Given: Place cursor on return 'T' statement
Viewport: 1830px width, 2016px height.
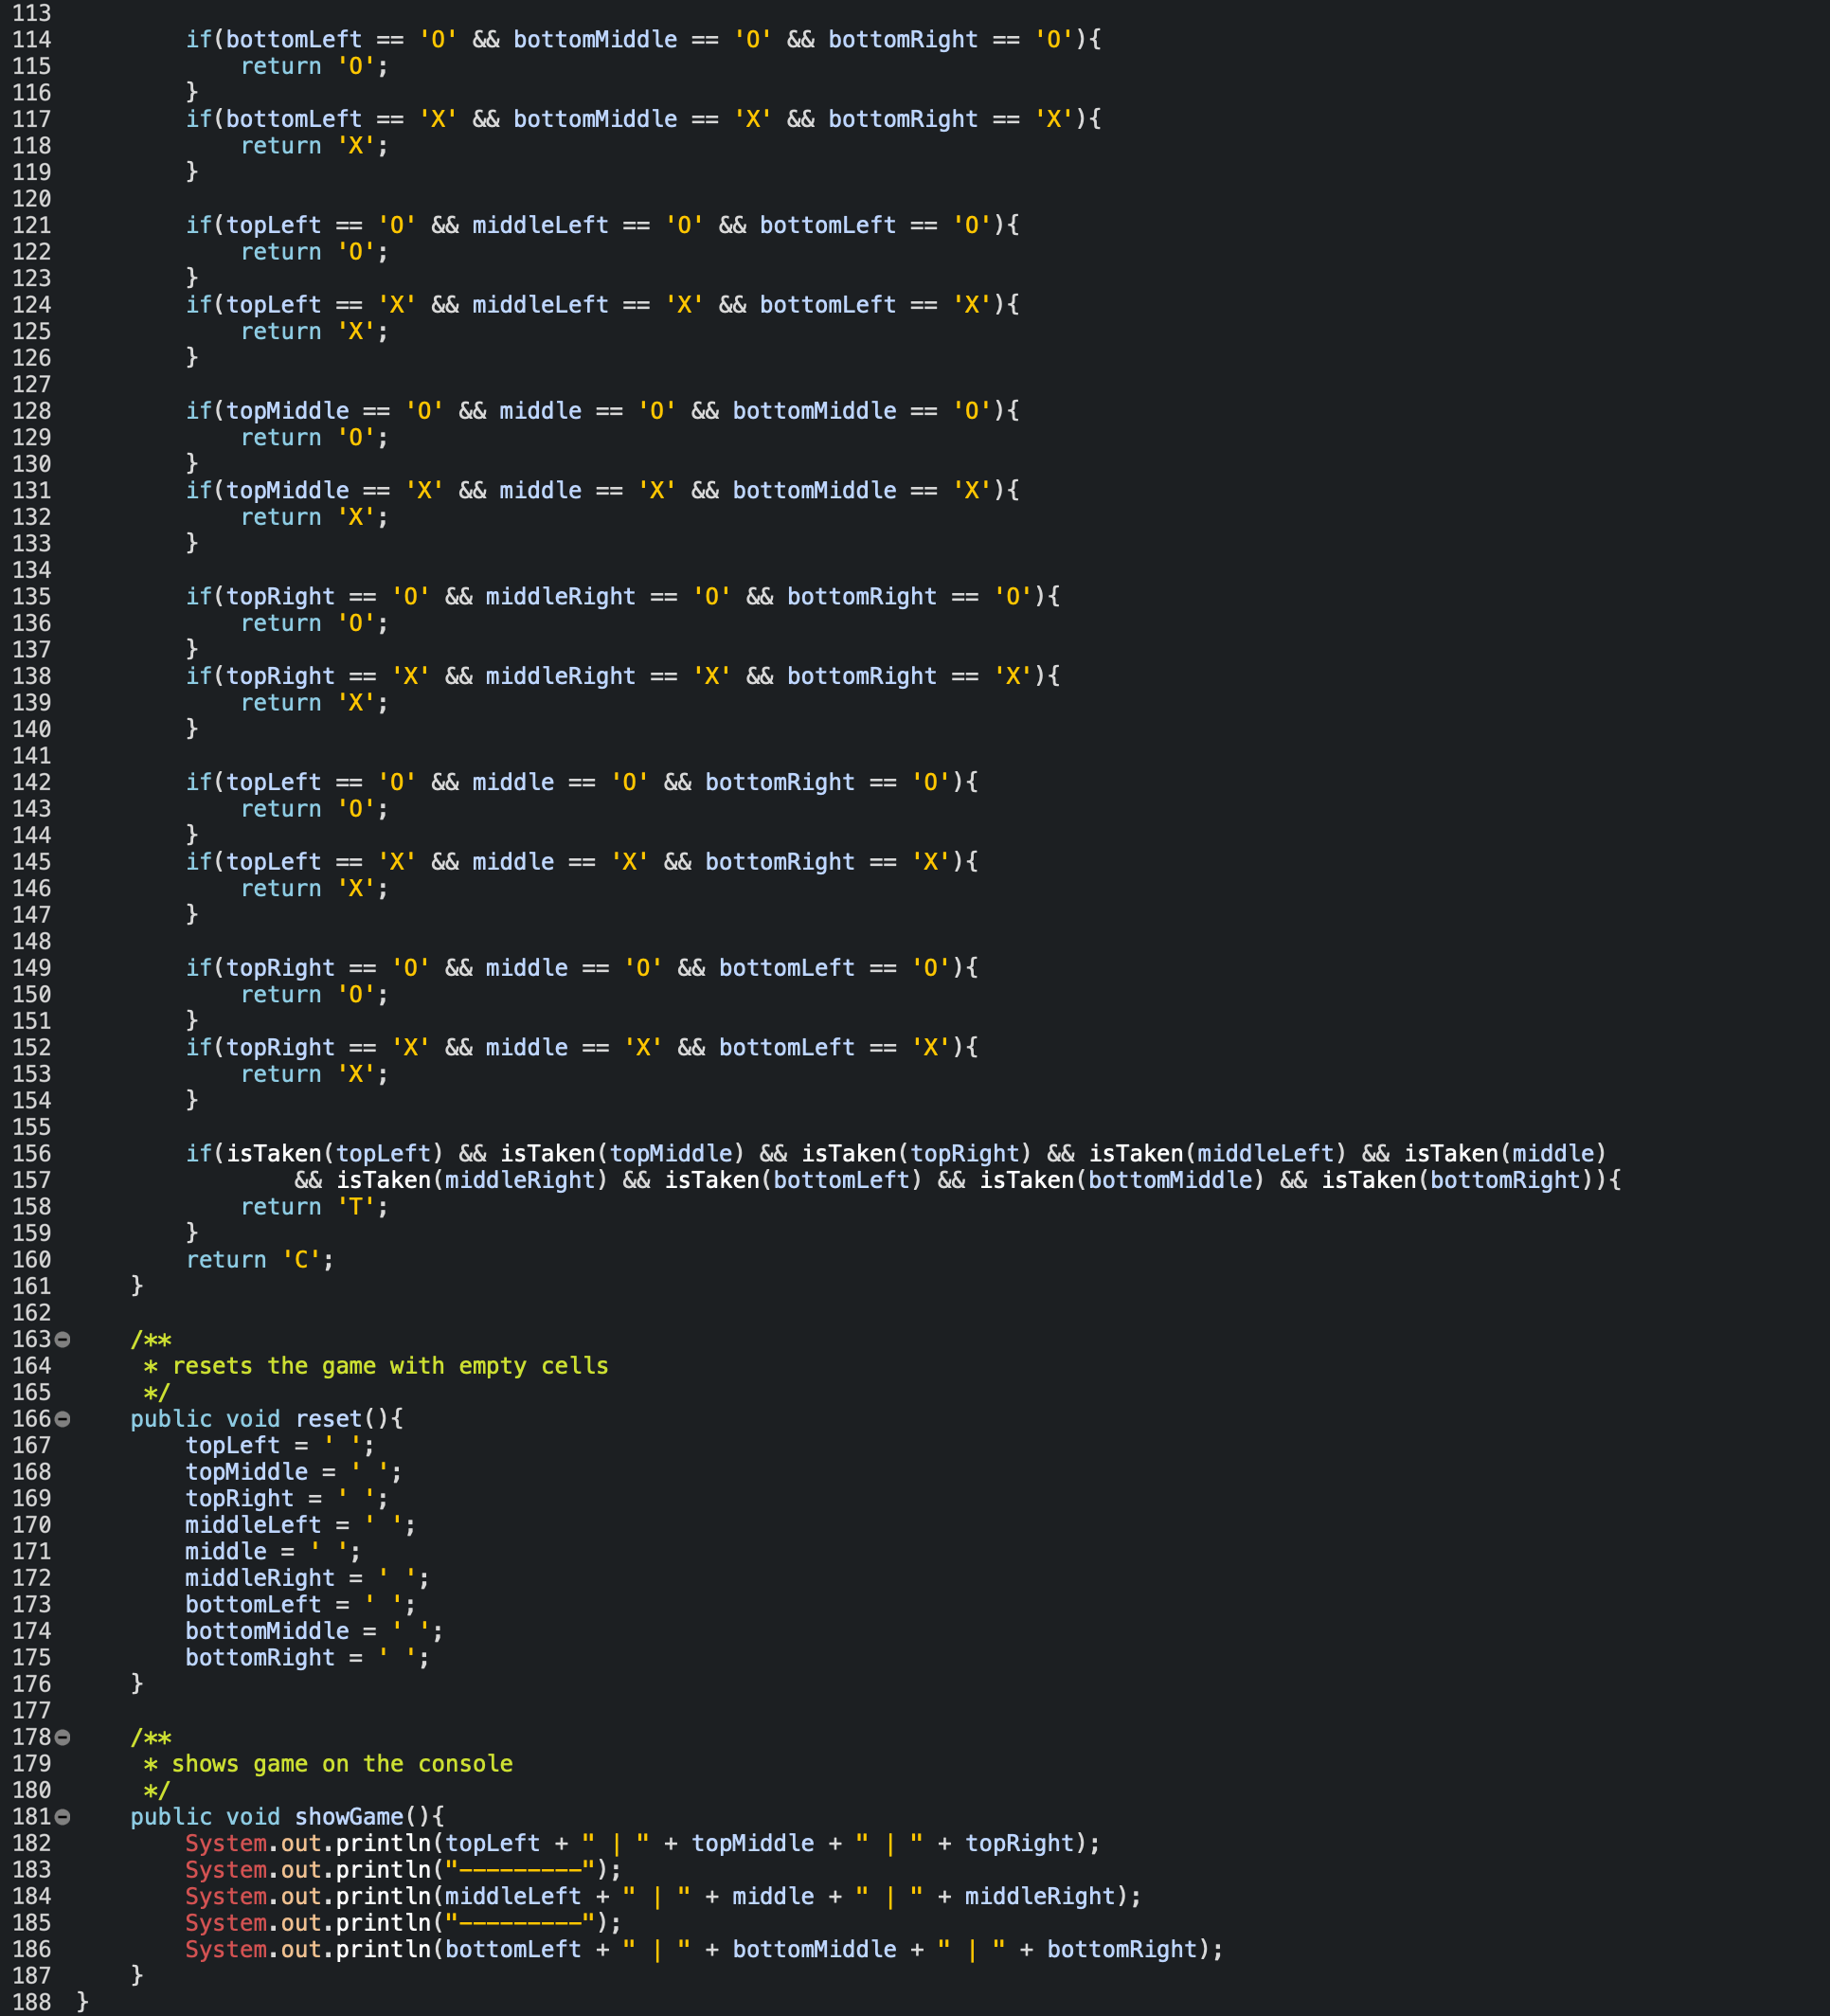Looking at the screenshot, I should click(x=314, y=1207).
